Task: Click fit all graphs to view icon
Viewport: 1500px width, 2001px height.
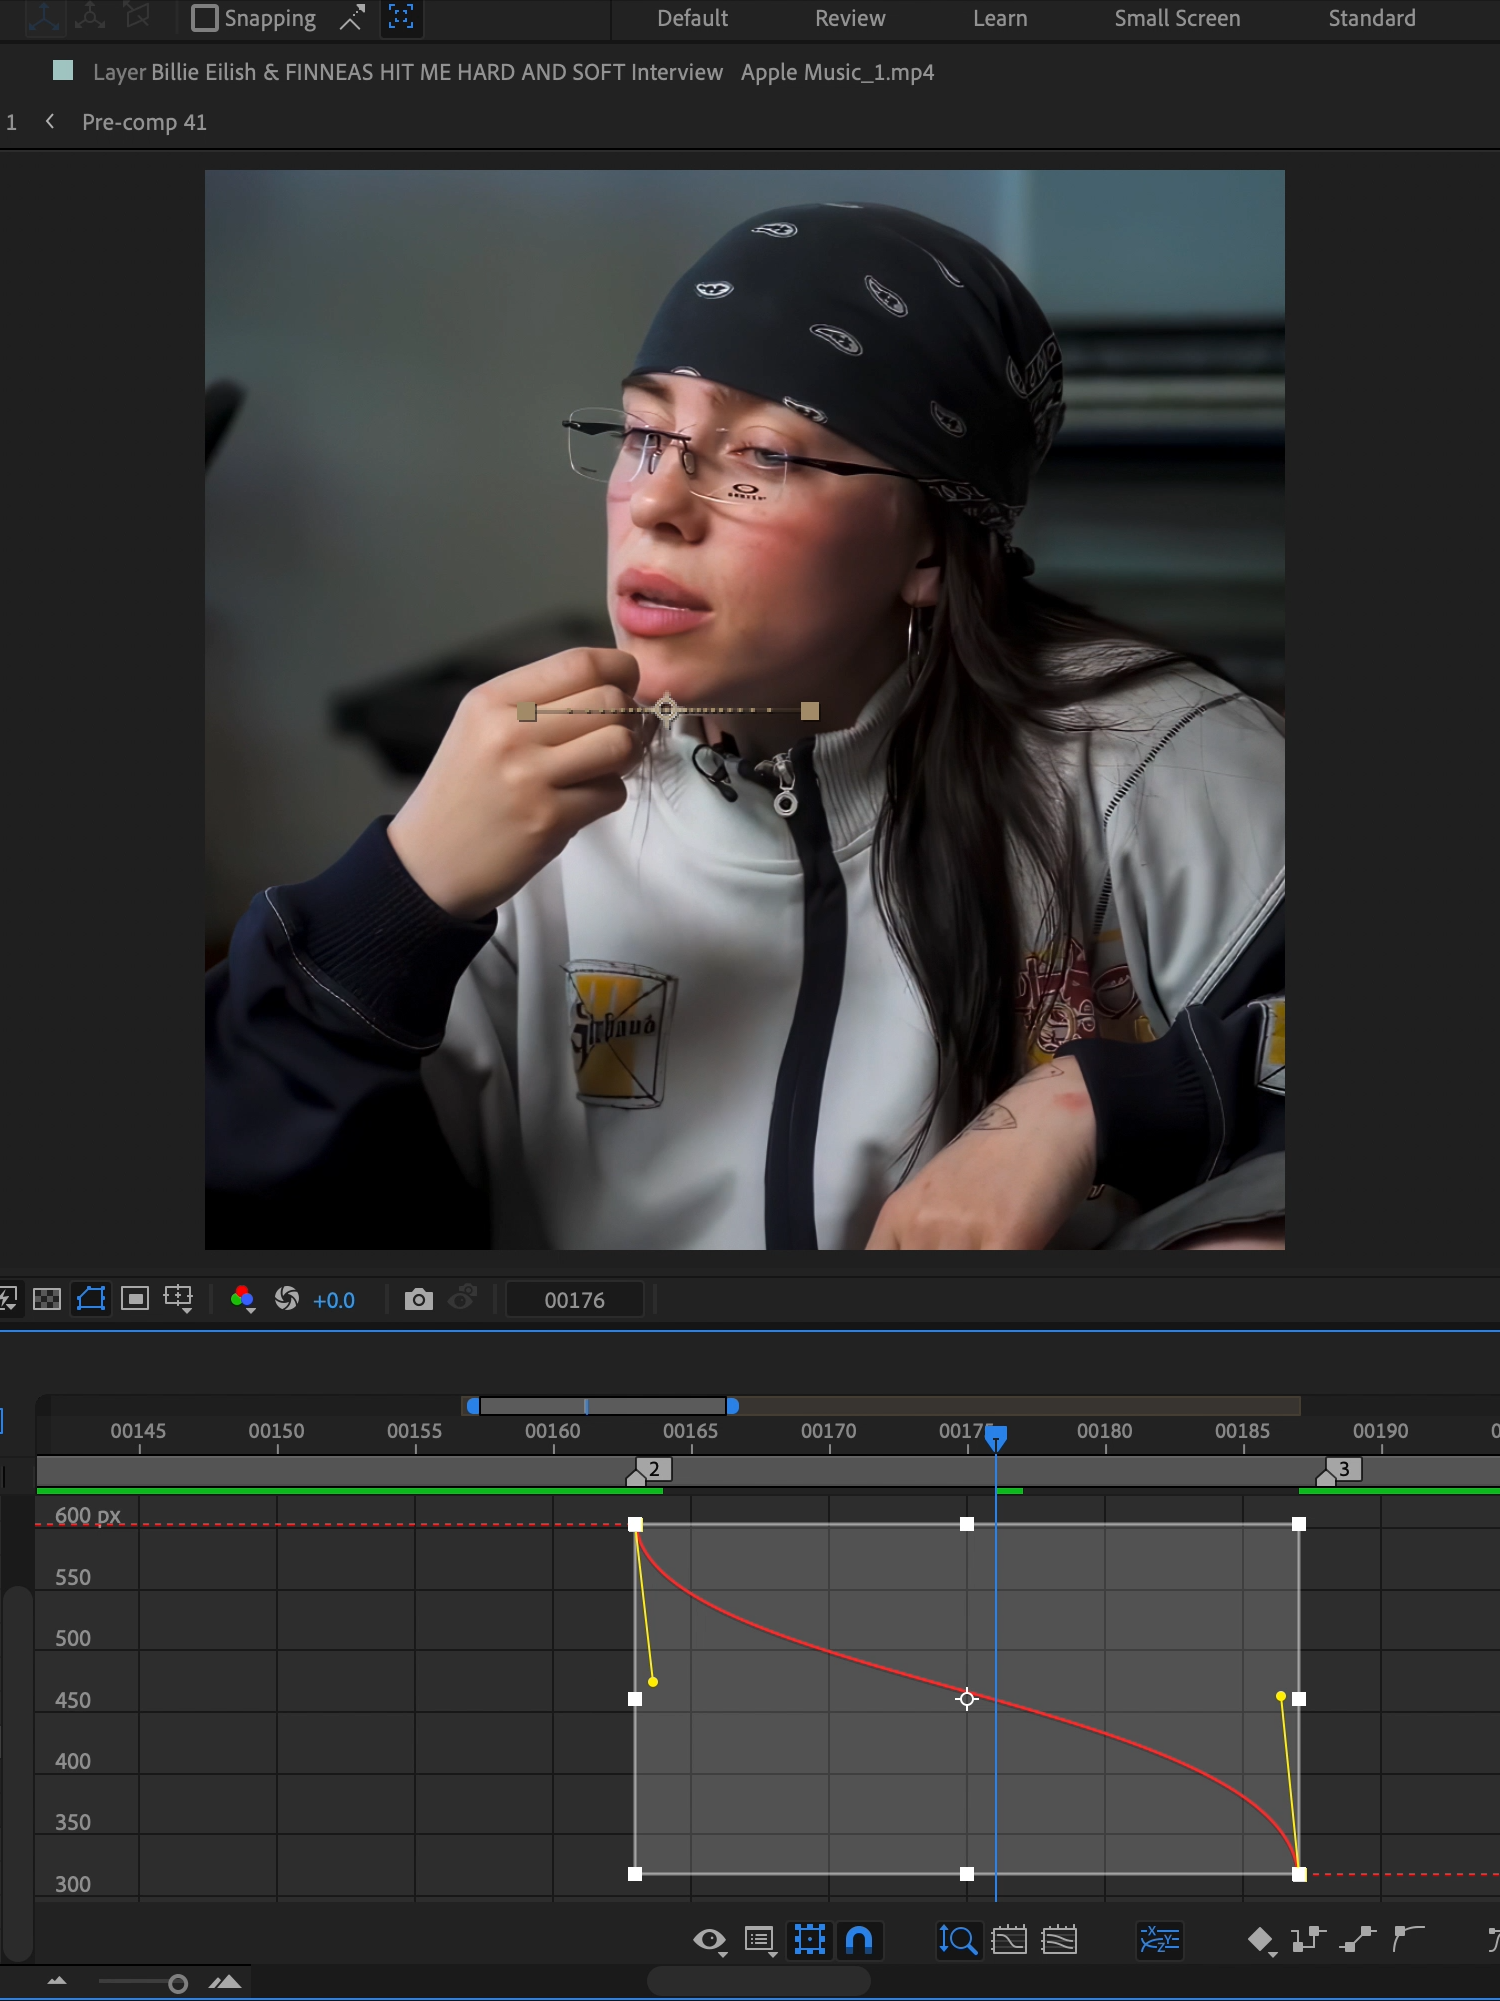Action: [x=1059, y=1940]
